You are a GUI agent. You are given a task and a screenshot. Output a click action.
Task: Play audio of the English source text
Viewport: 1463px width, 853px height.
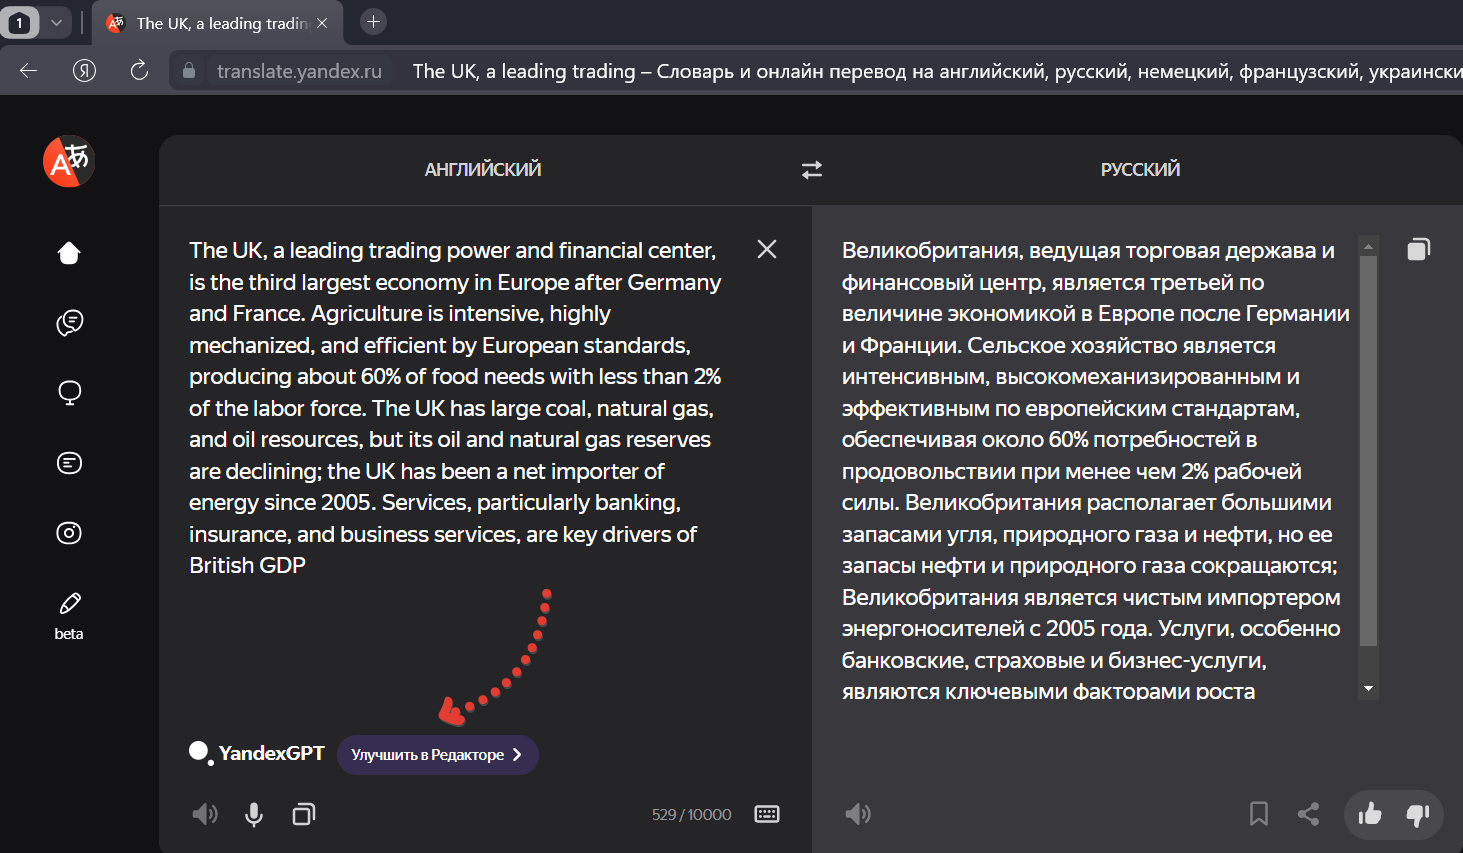point(205,814)
